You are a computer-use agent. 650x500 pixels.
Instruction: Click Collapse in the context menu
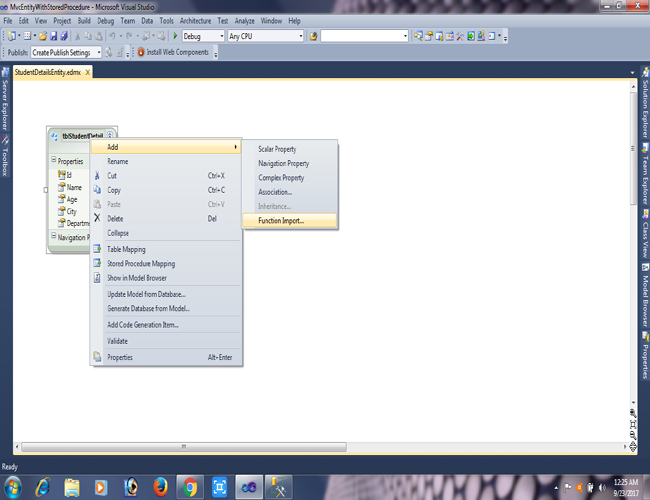(166, 233)
